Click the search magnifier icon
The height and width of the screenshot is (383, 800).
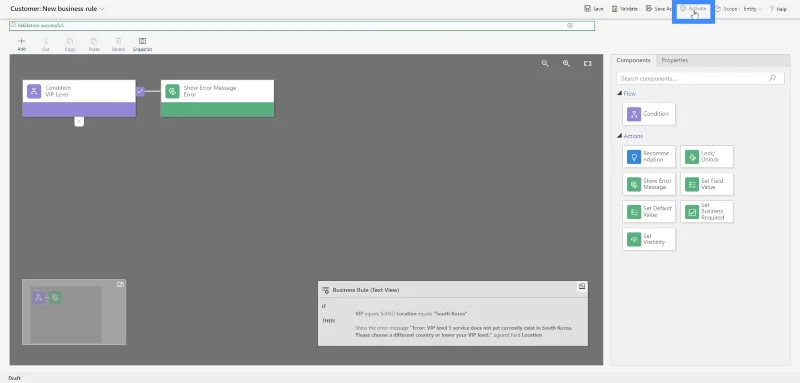772,78
